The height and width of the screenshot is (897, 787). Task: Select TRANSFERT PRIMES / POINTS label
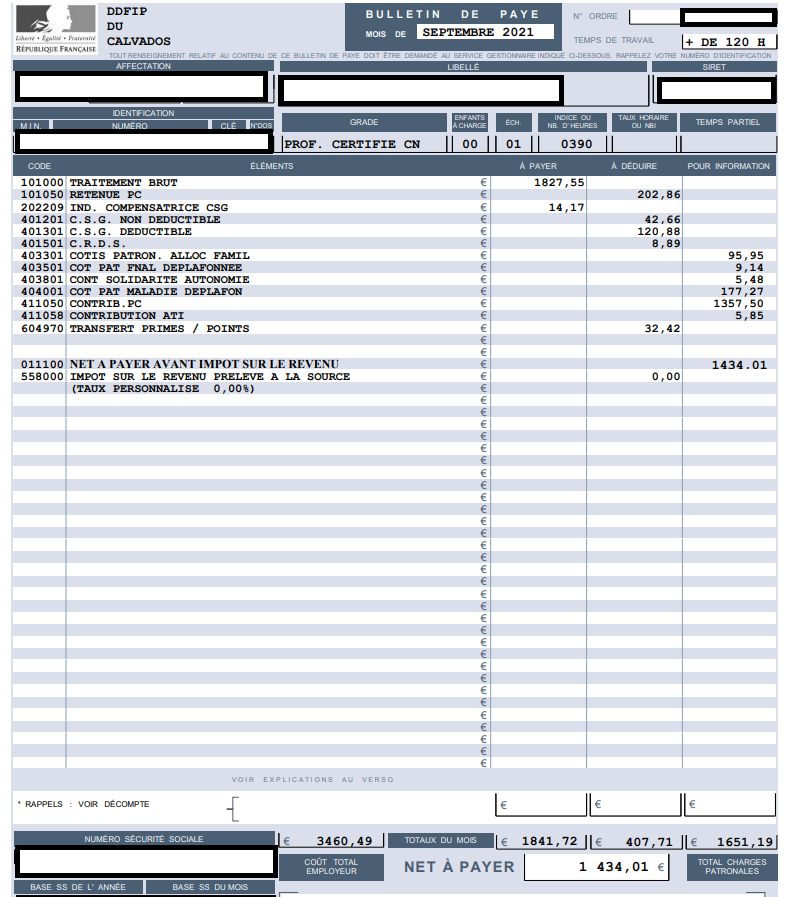pyautogui.click(x=160, y=328)
